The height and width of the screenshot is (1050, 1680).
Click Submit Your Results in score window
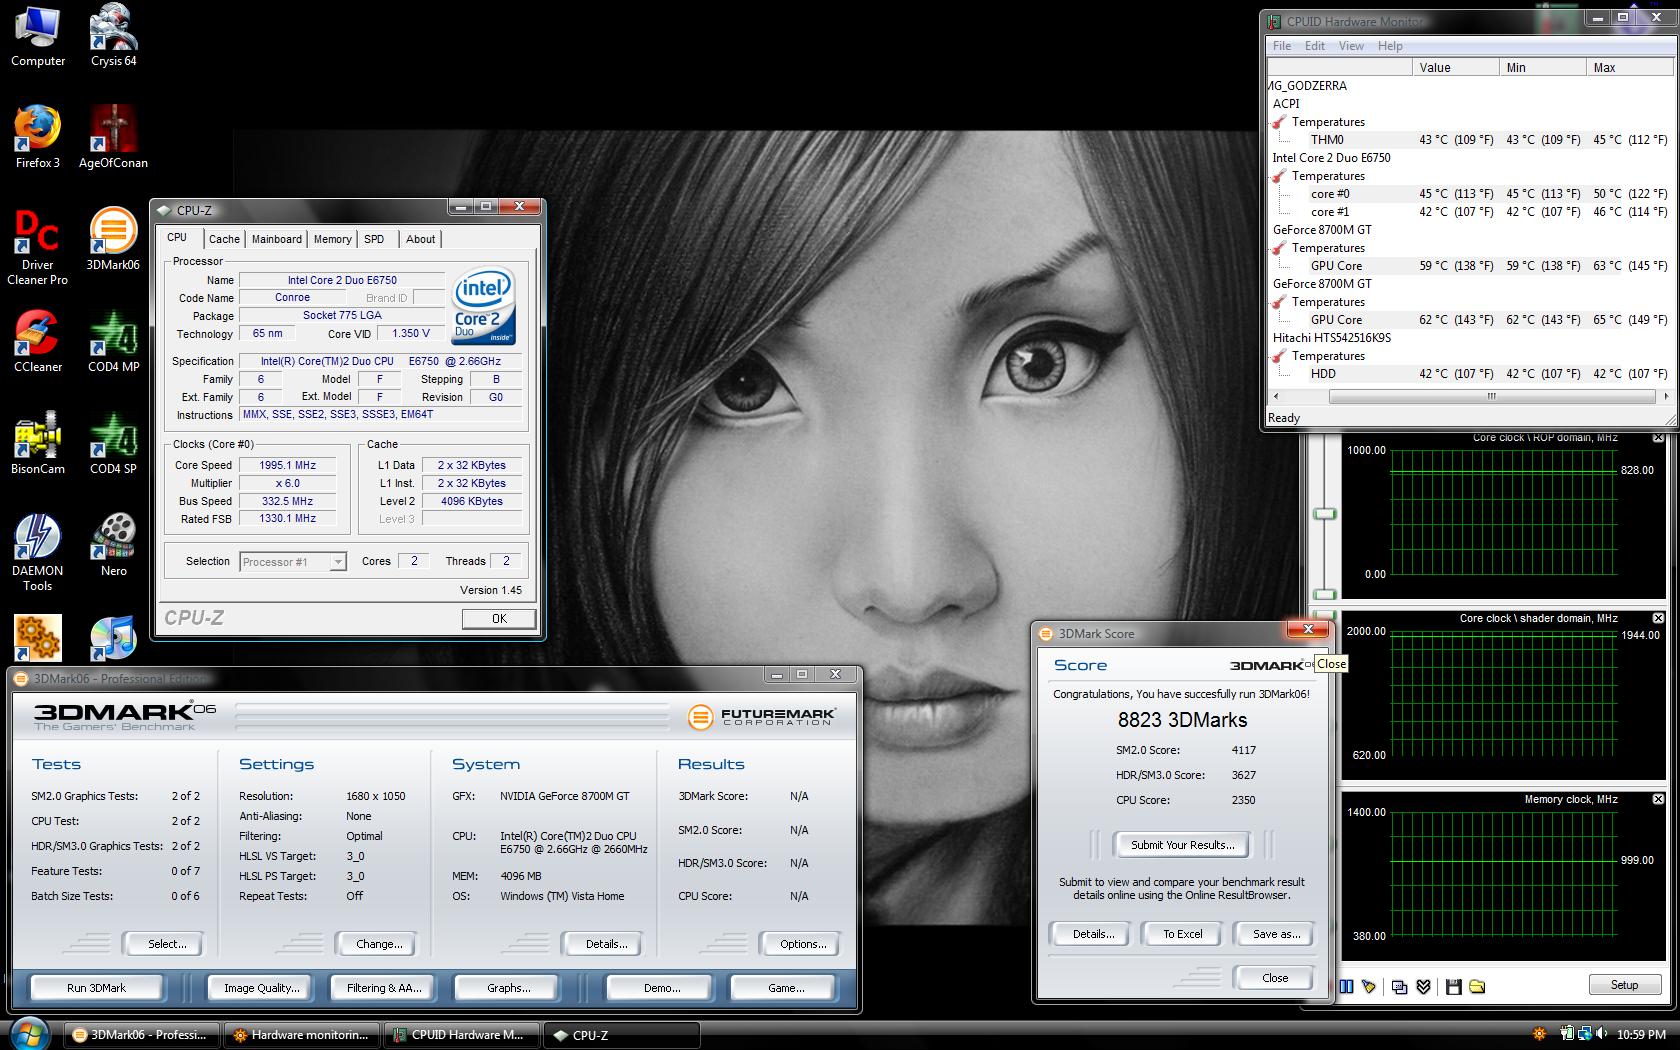(1182, 845)
